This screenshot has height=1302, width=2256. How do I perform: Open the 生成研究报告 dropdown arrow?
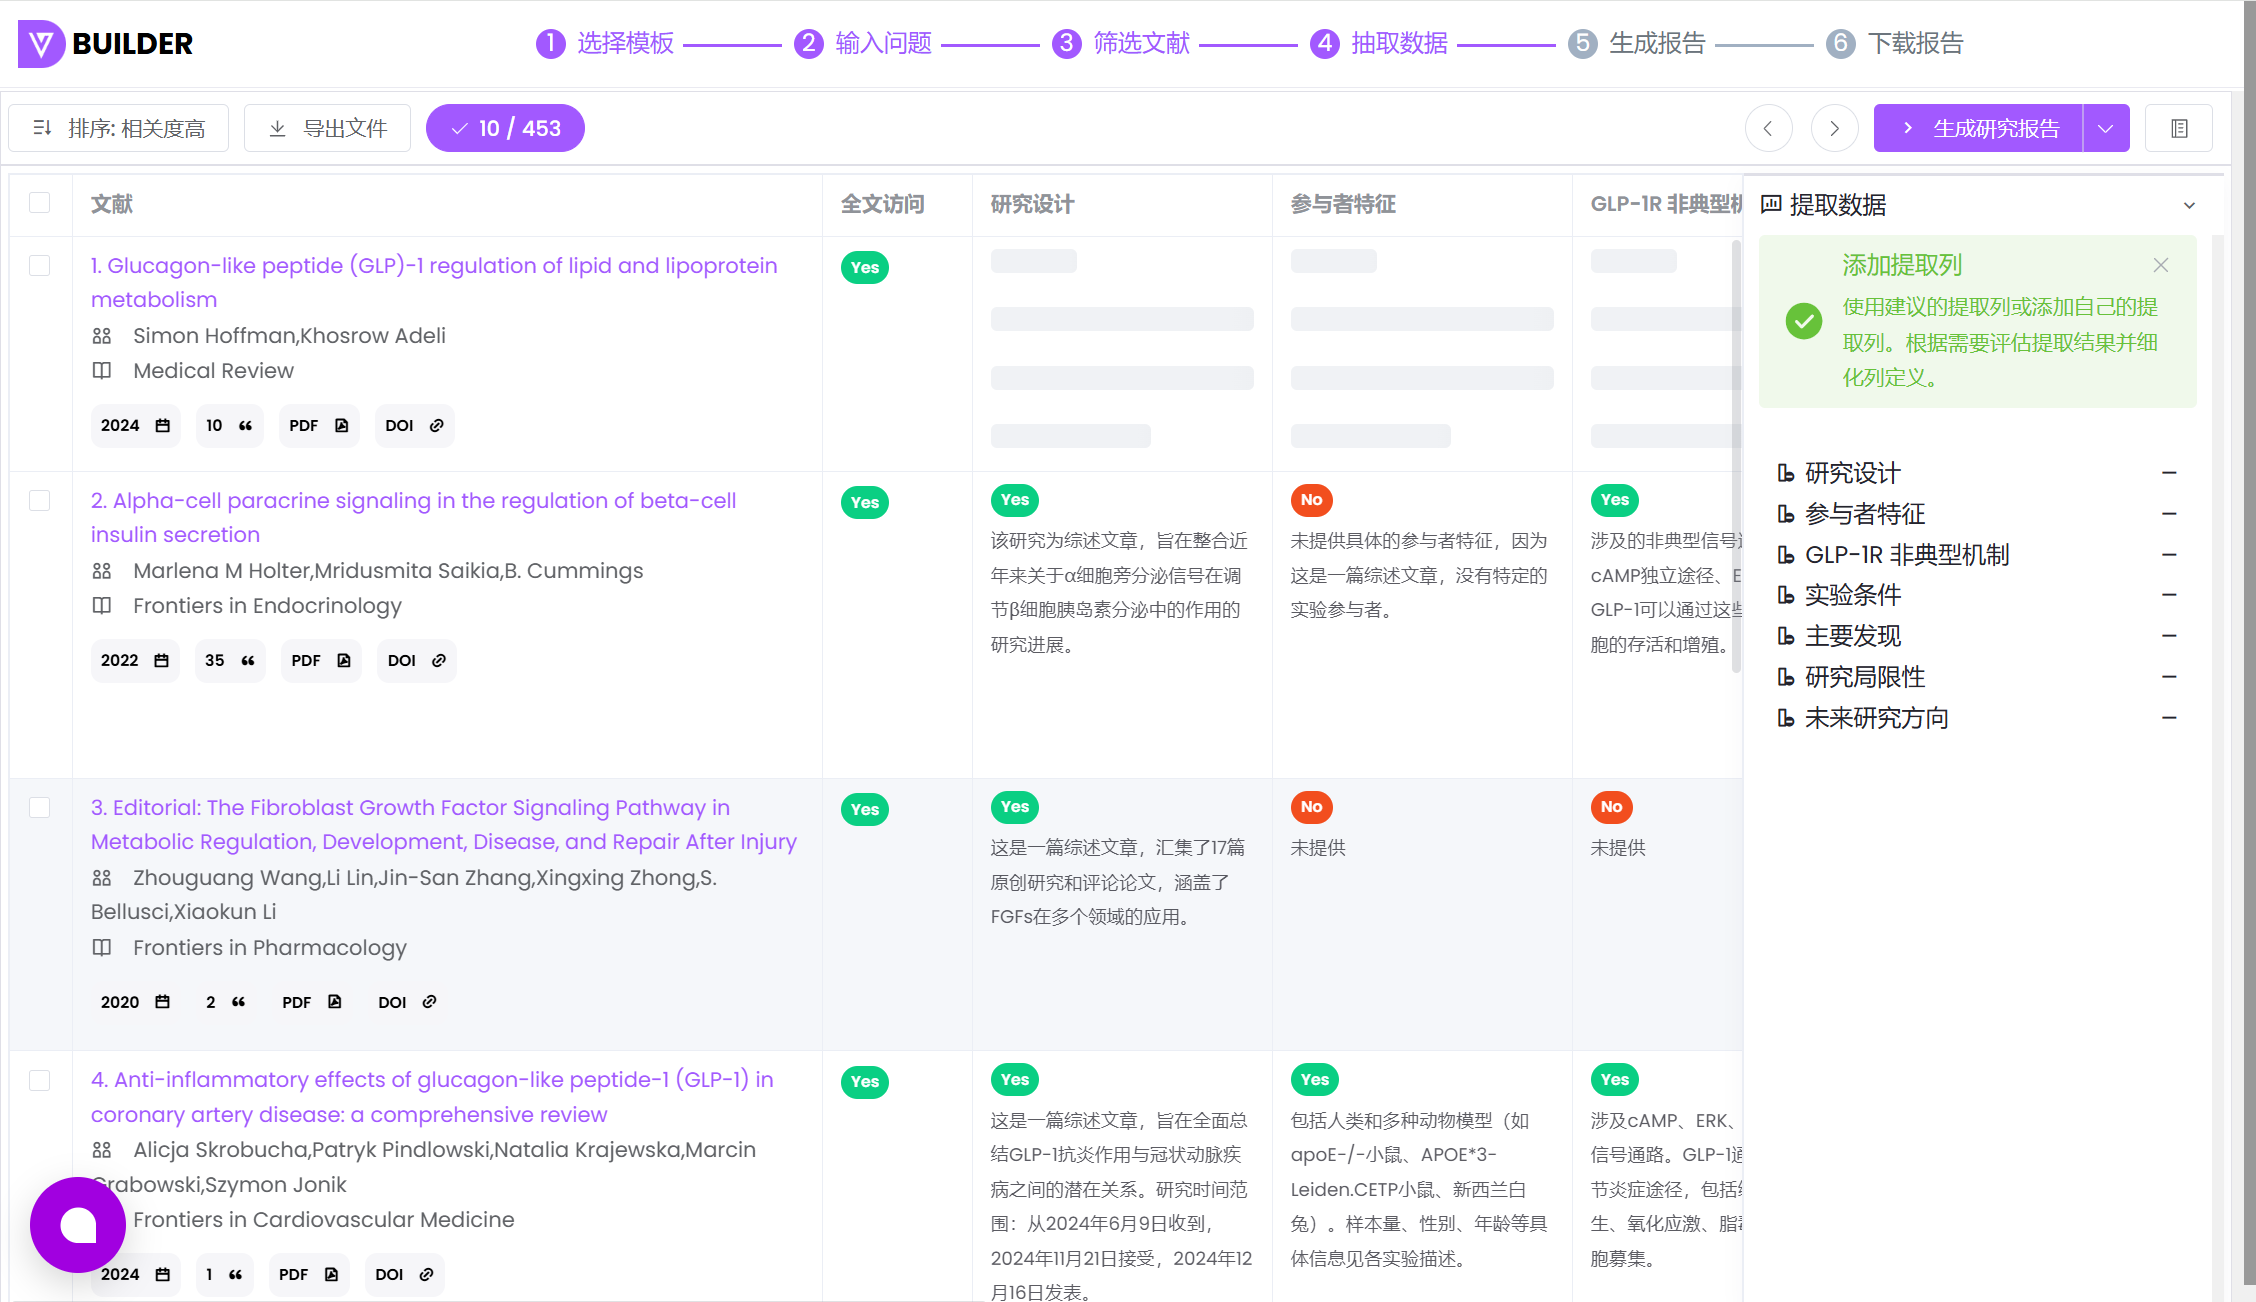(x=2106, y=128)
